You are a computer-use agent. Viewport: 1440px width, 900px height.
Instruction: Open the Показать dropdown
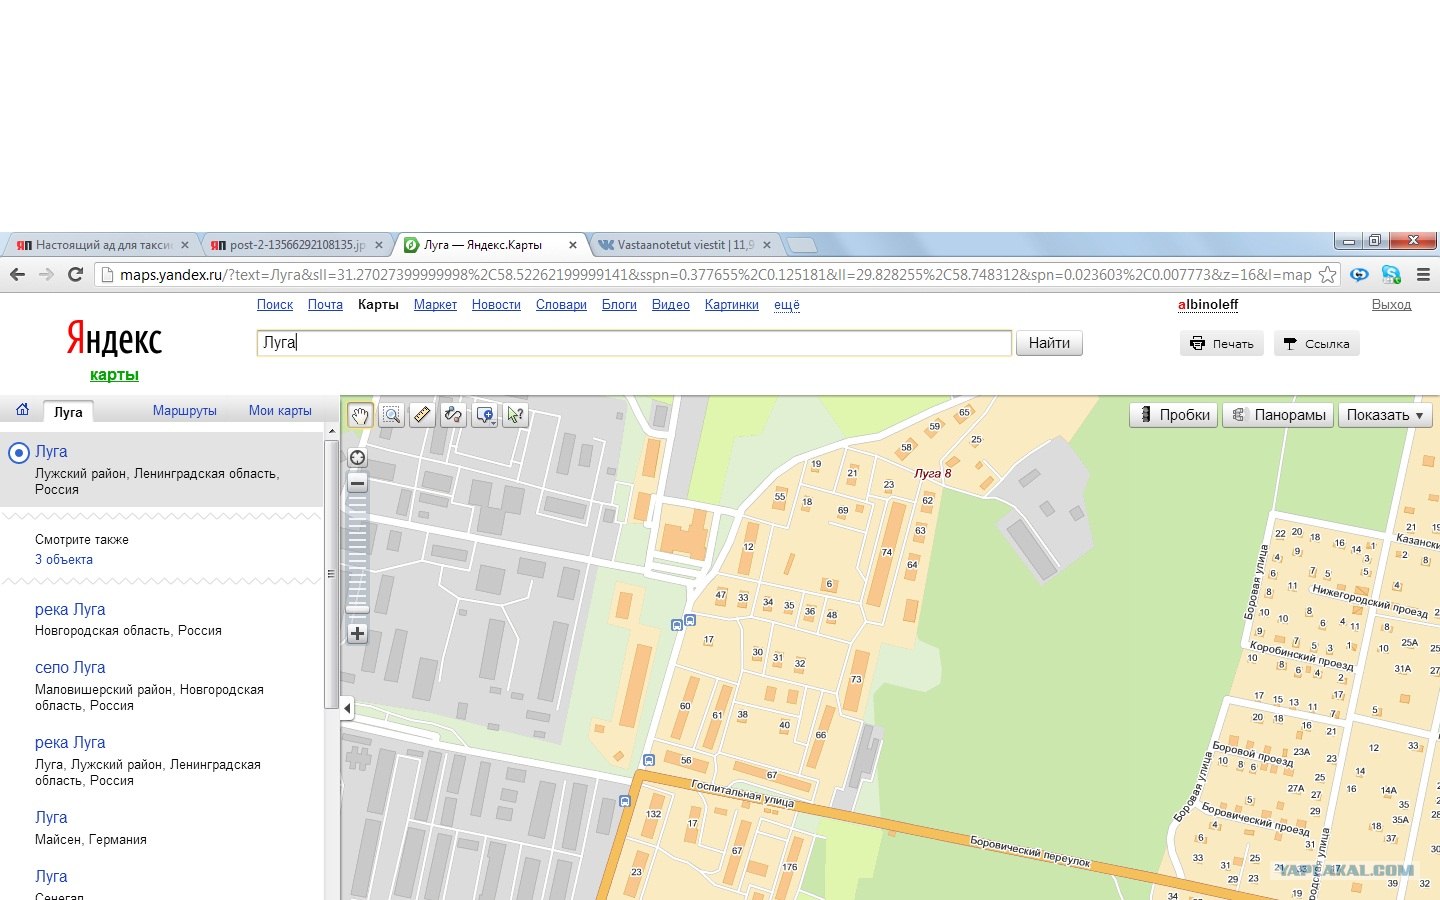click(1385, 415)
